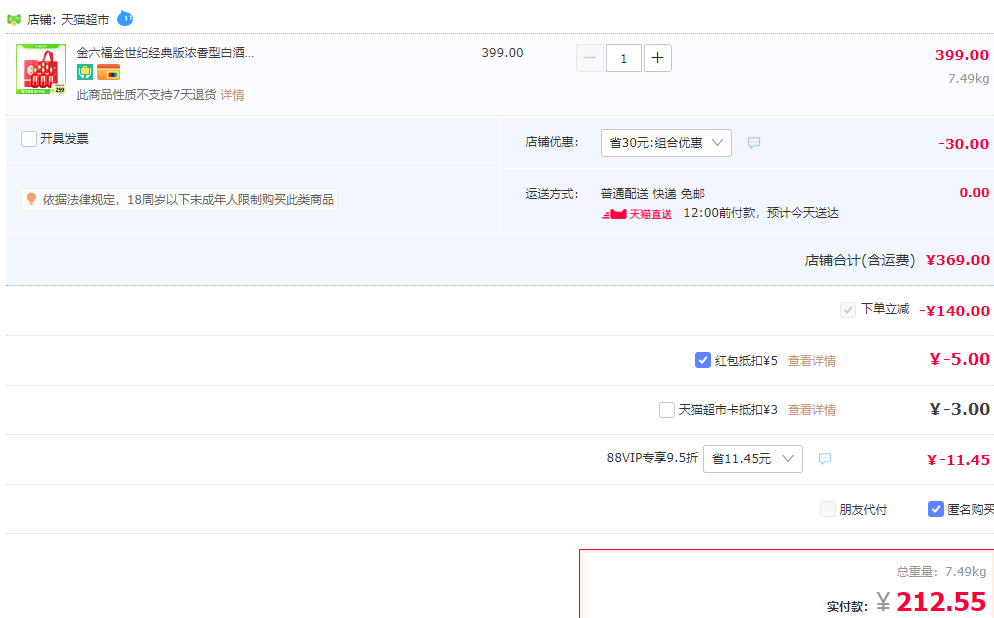Uncheck the 红包抵扣¥5 checkbox

tap(702, 360)
